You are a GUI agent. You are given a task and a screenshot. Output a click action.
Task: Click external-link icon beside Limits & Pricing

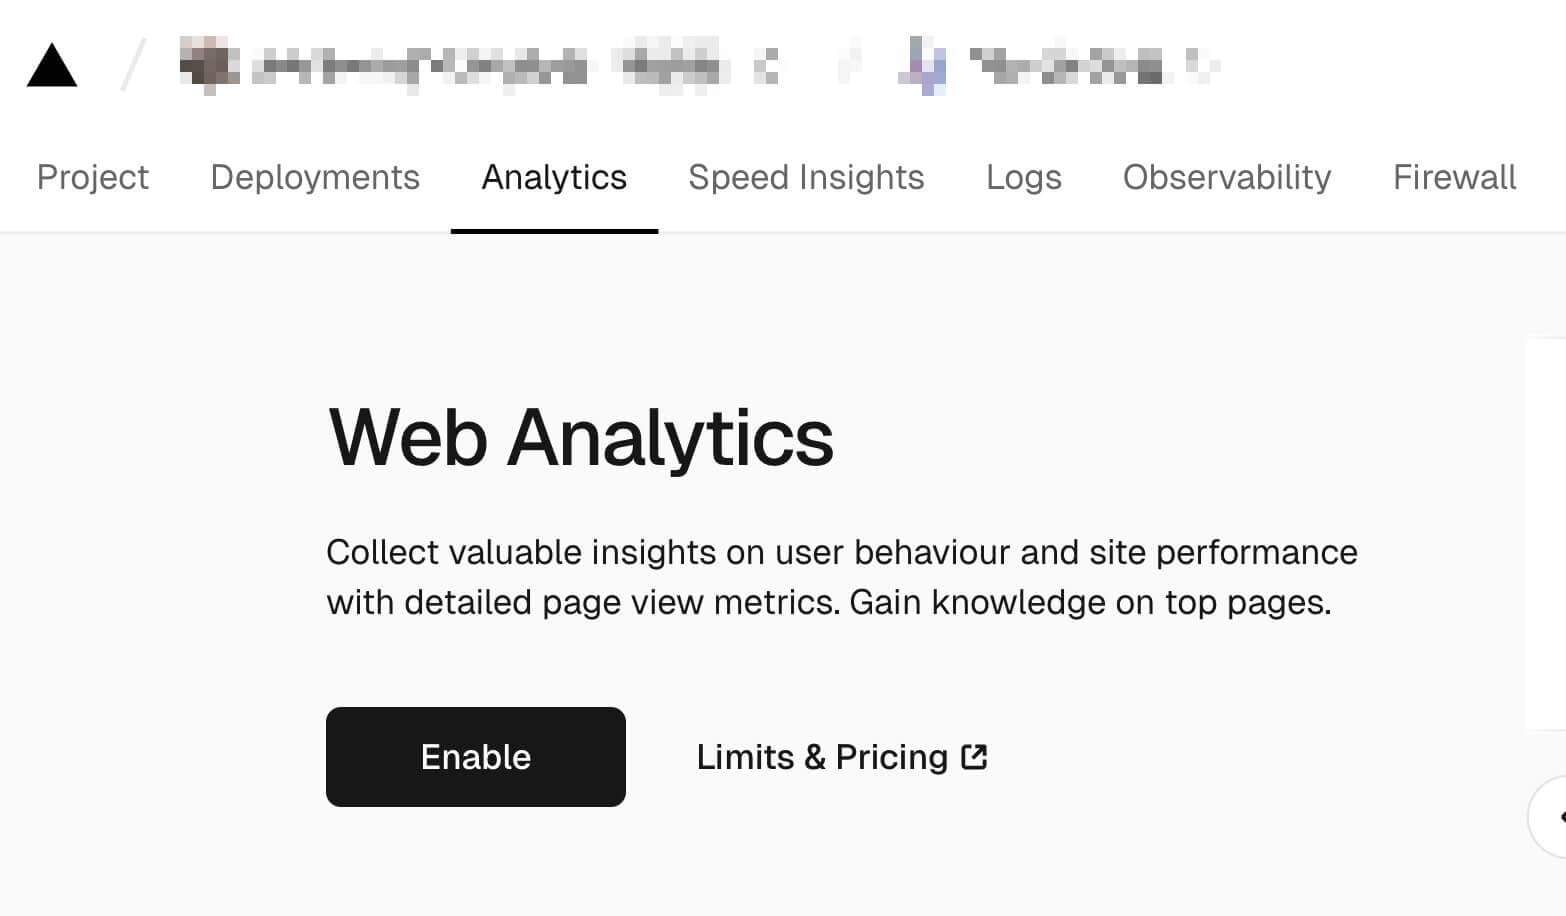pyautogui.click(x=974, y=757)
